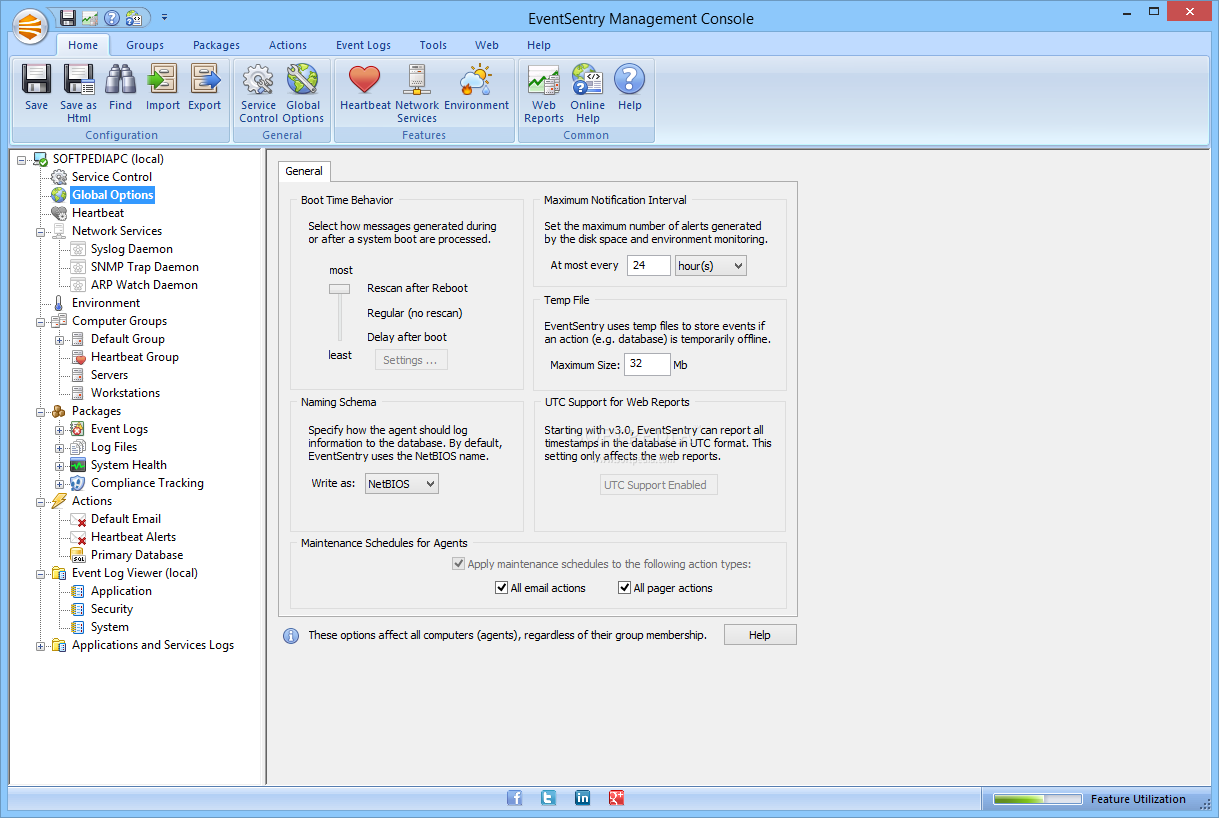This screenshot has height=818, width=1219.
Task: Open Online Help from the ribbon
Action: coord(588,94)
